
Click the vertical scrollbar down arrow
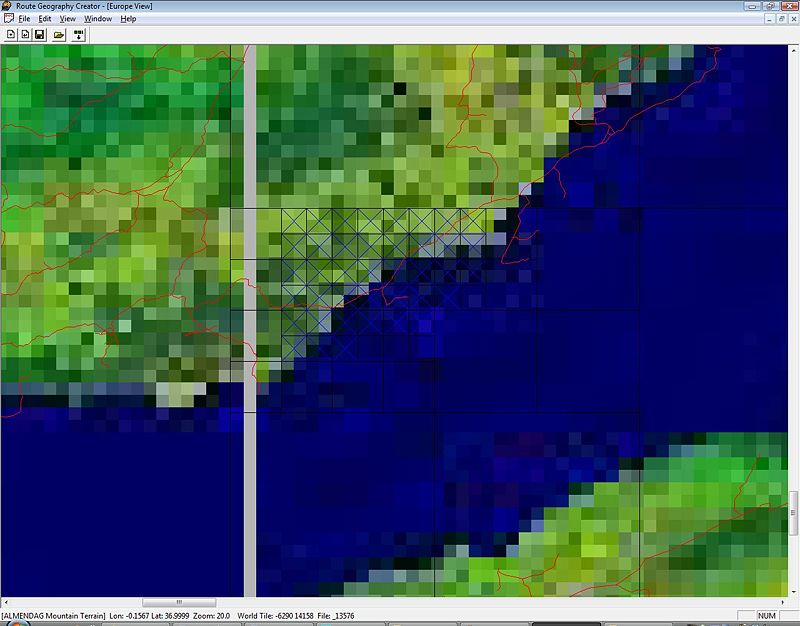(794, 591)
